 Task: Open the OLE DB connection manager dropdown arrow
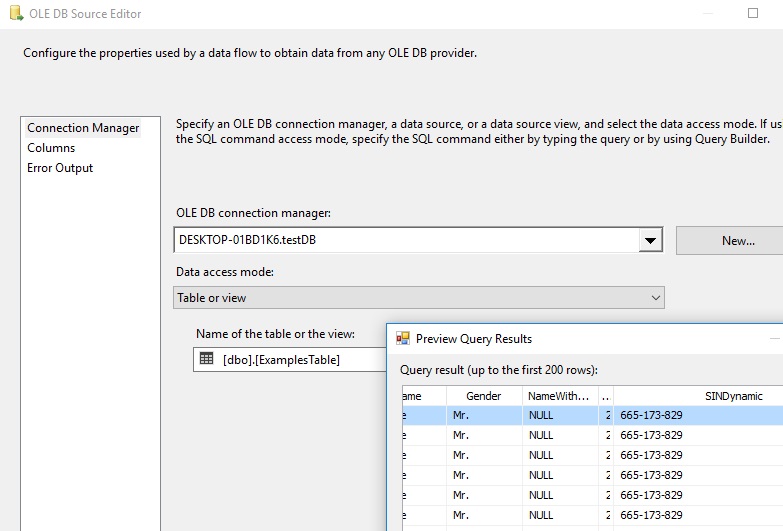point(650,240)
